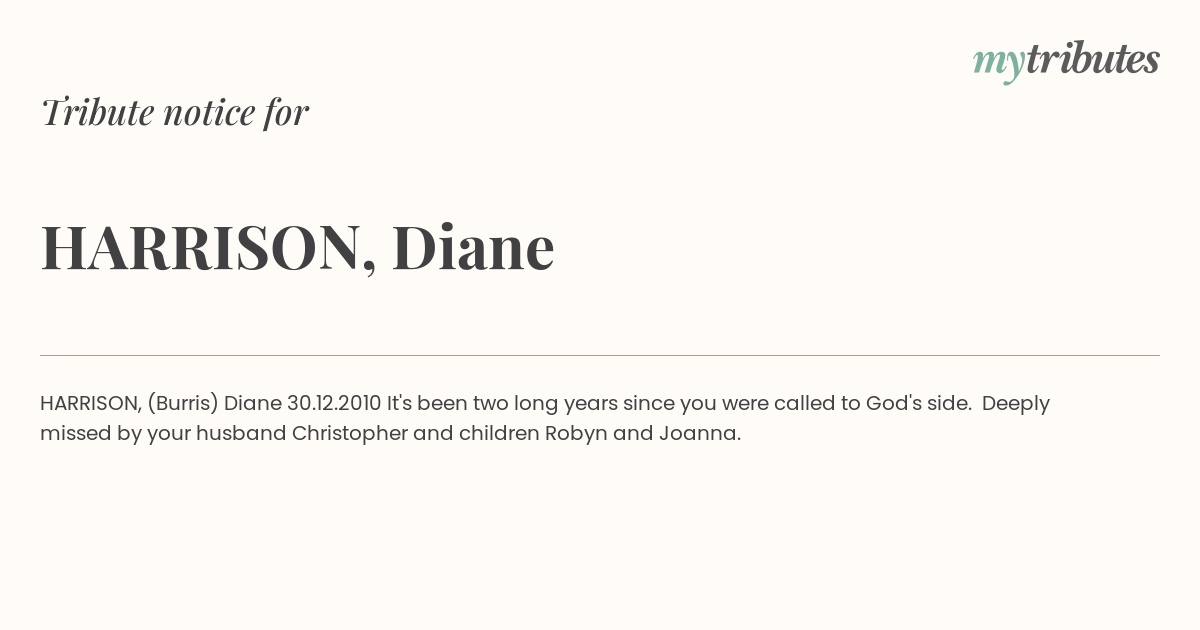
Task: Click the name "Joanna." at end of notice
Action: [x=700, y=434]
